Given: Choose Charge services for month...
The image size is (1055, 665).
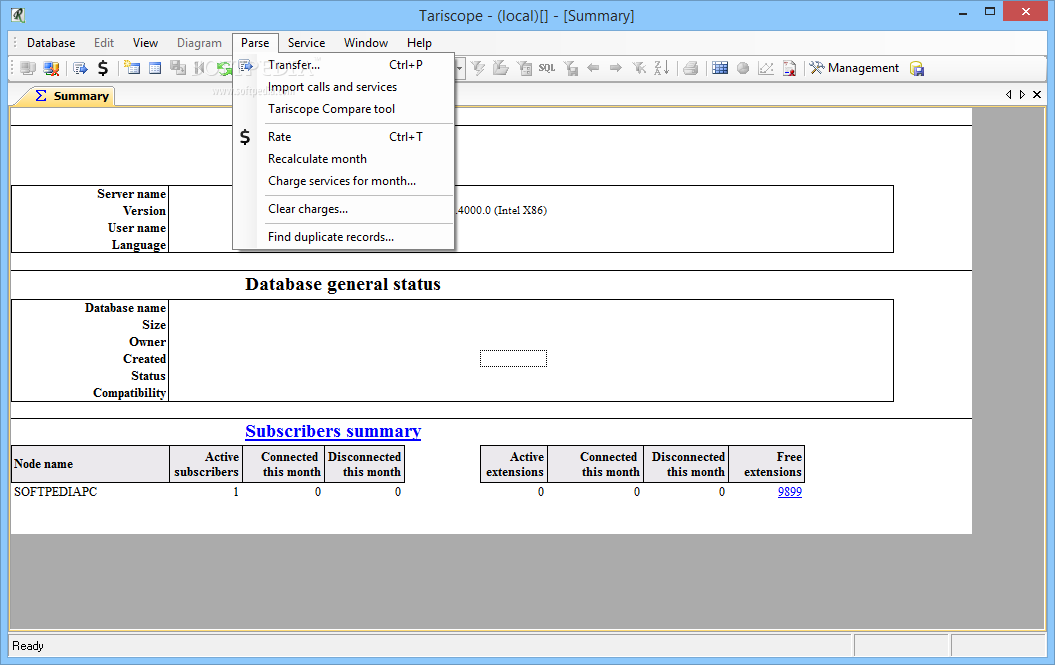Looking at the screenshot, I should tap(344, 181).
